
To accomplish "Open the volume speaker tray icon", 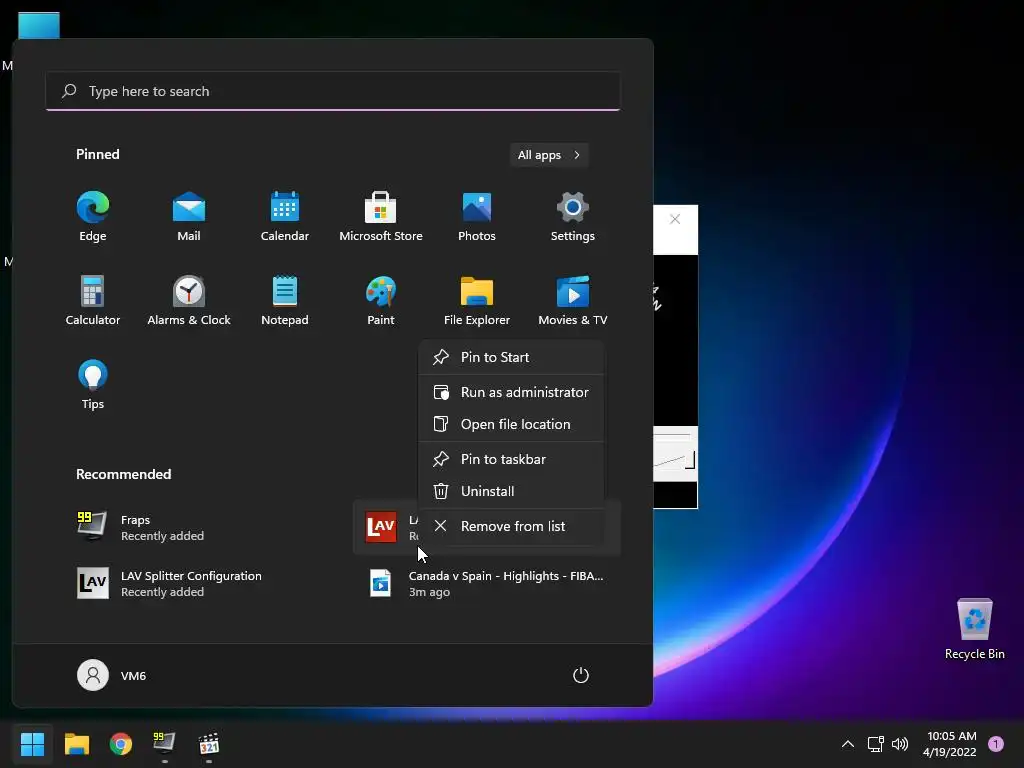I will pos(900,744).
